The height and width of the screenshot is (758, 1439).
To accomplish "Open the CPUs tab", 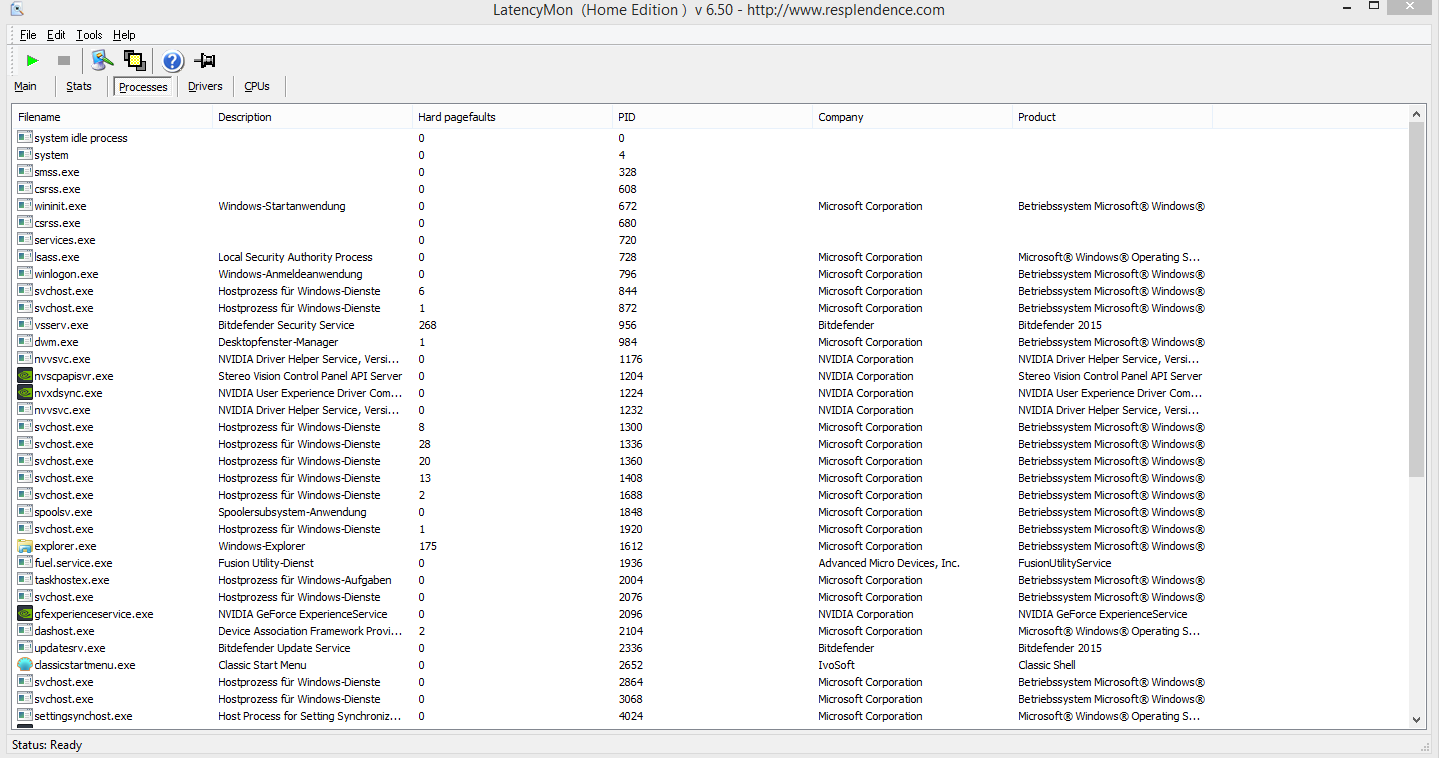I will click(257, 86).
